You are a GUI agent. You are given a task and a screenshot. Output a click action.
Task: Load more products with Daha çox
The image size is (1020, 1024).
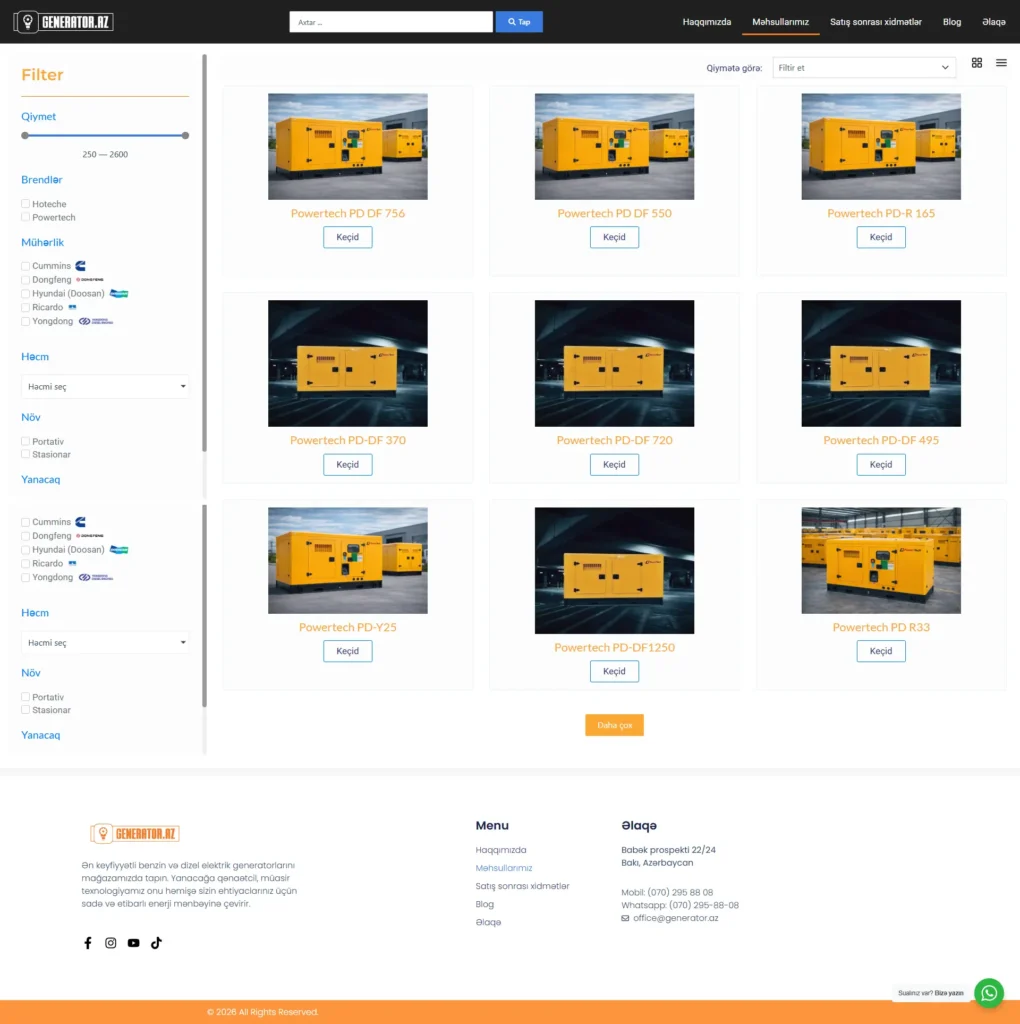point(614,725)
